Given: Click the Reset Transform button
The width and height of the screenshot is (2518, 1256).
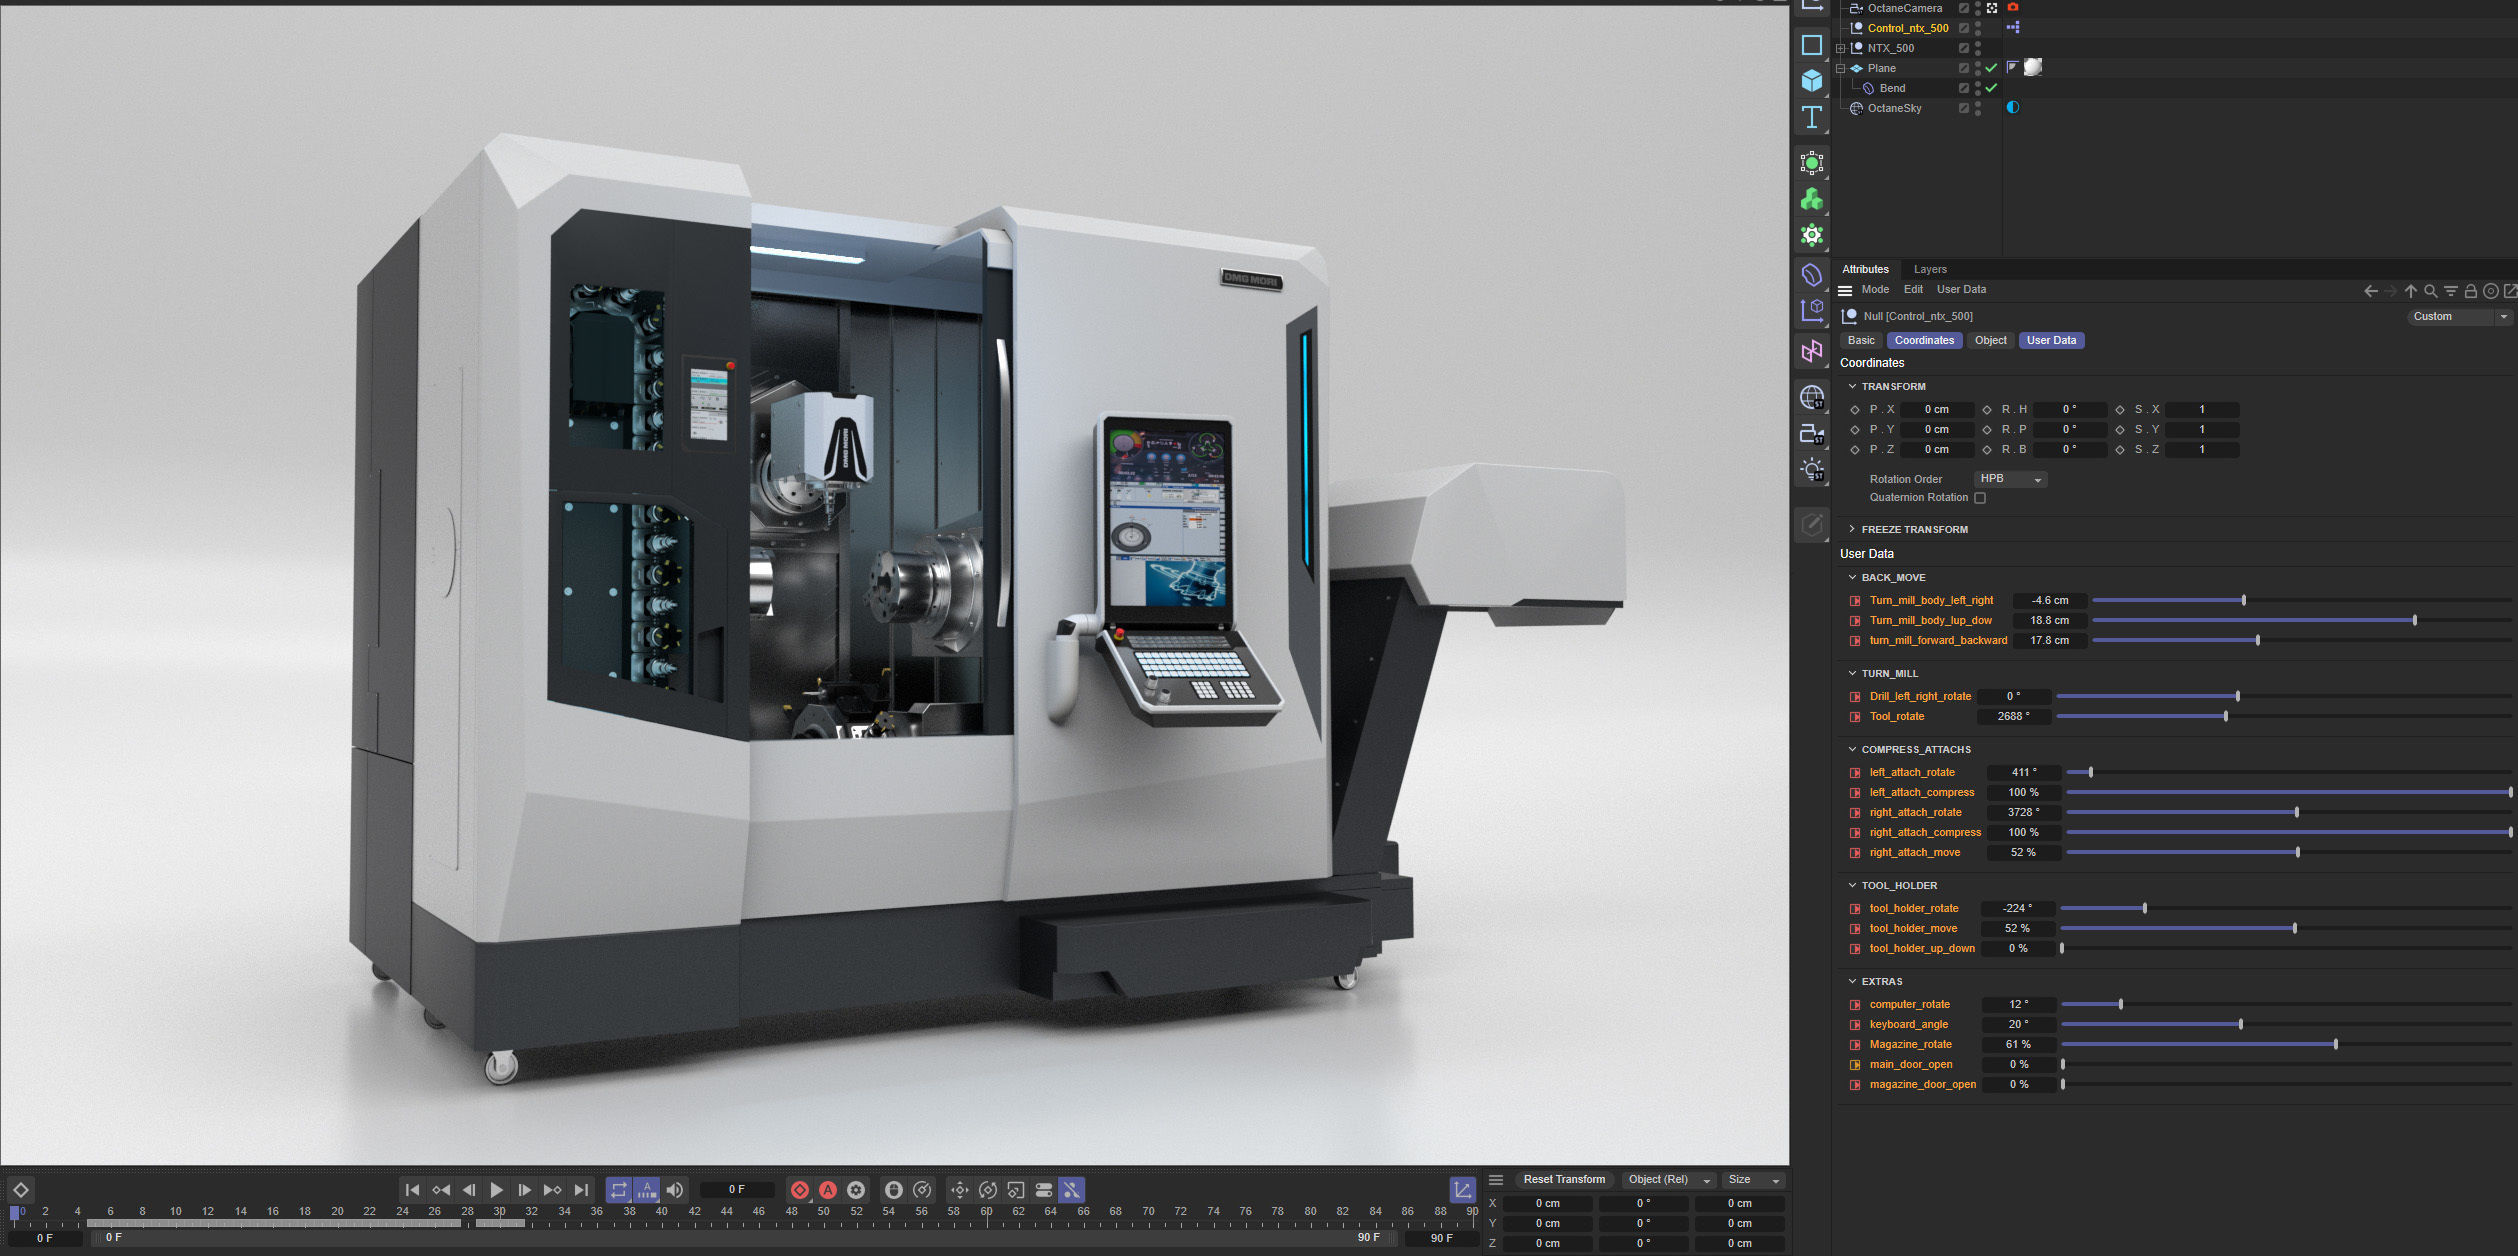Looking at the screenshot, I should [1563, 1180].
